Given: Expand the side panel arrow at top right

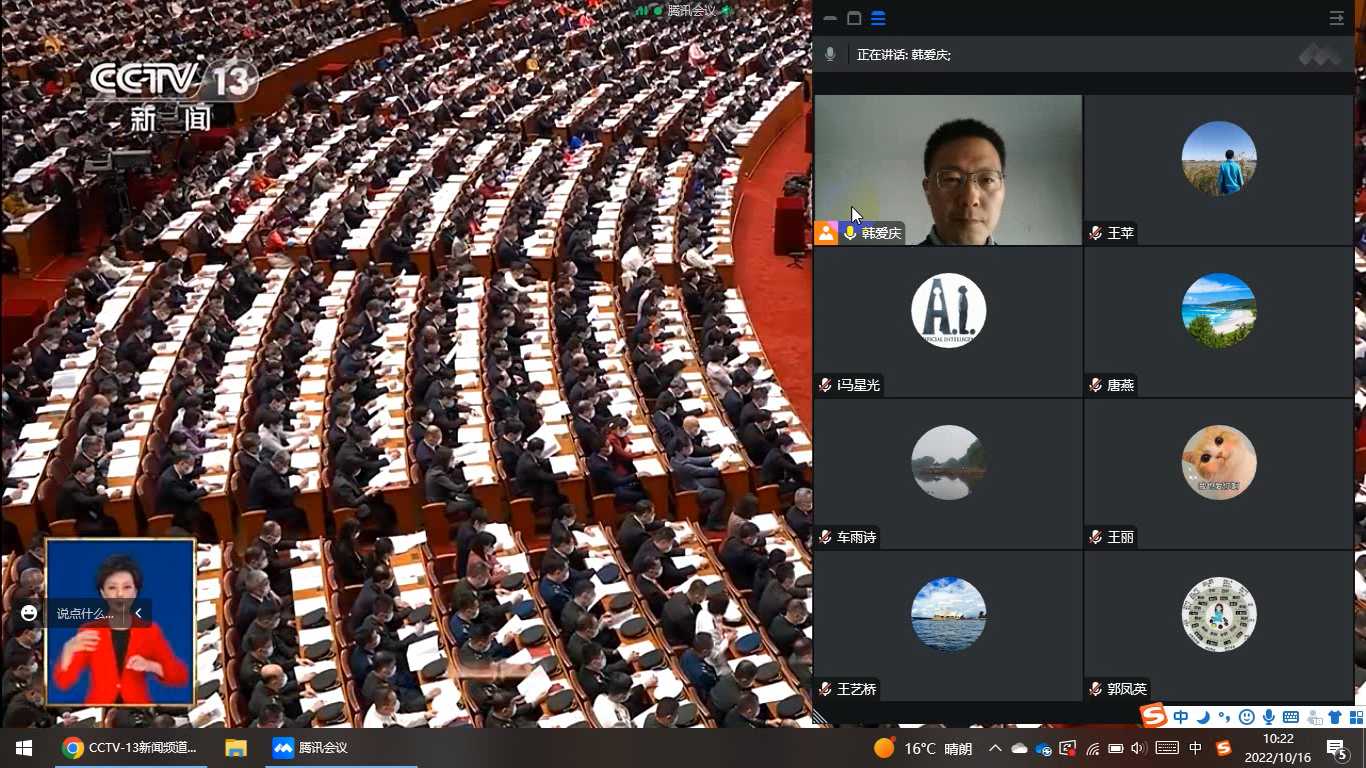Looking at the screenshot, I should click(1336, 18).
